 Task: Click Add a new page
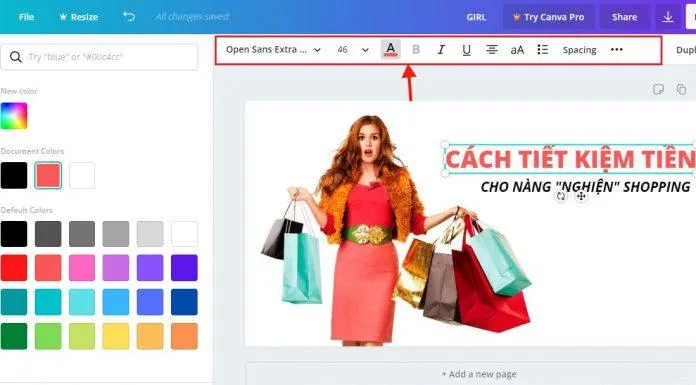(x=479, y=374)
